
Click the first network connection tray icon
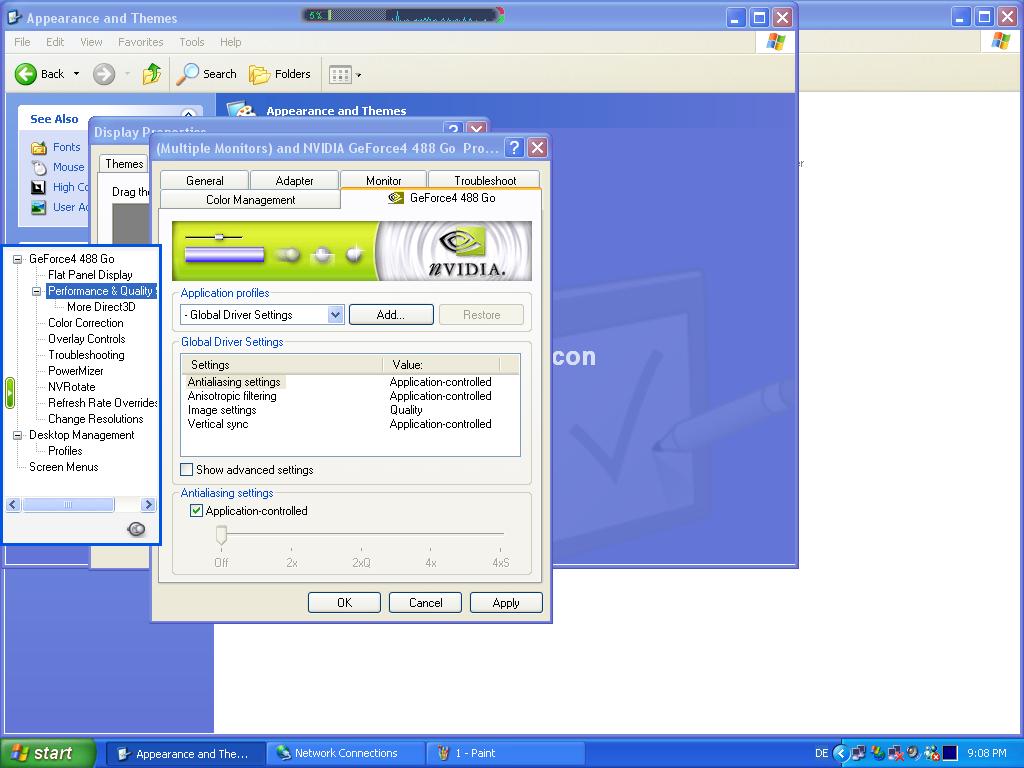coord(859,753)
